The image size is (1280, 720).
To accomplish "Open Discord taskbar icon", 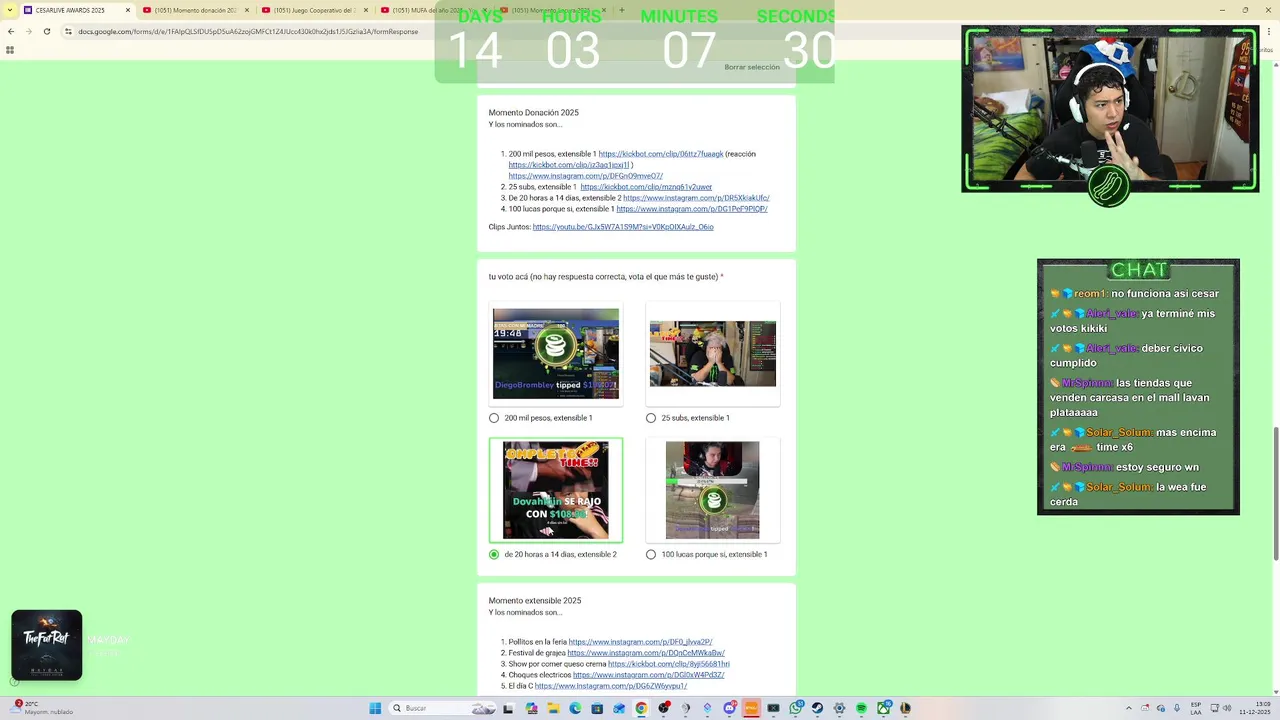I will (729, 708).
